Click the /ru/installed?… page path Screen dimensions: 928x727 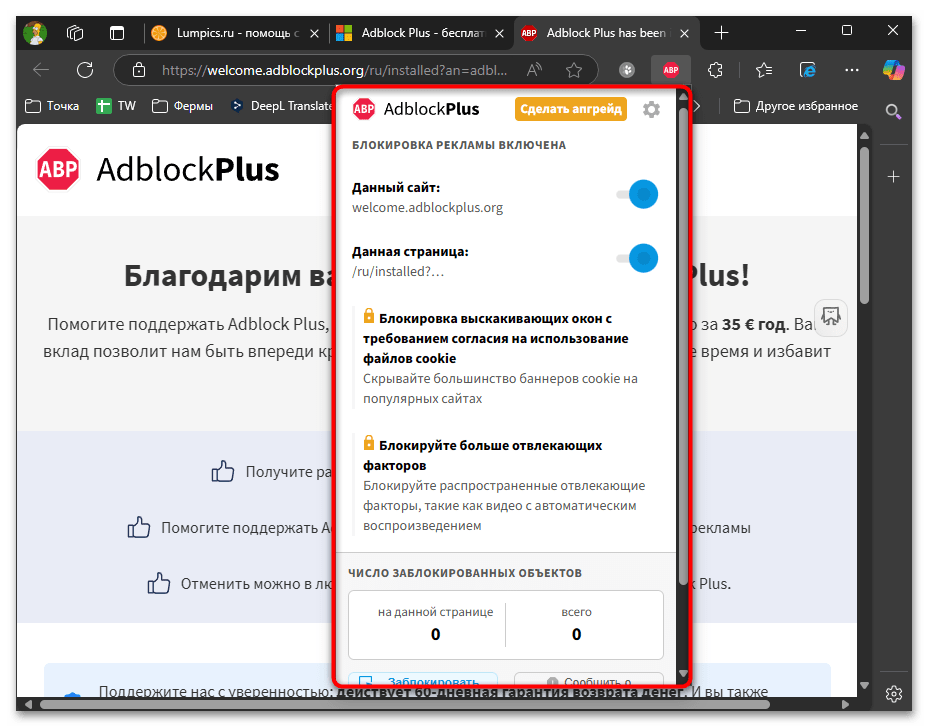(x=397, y=272)
